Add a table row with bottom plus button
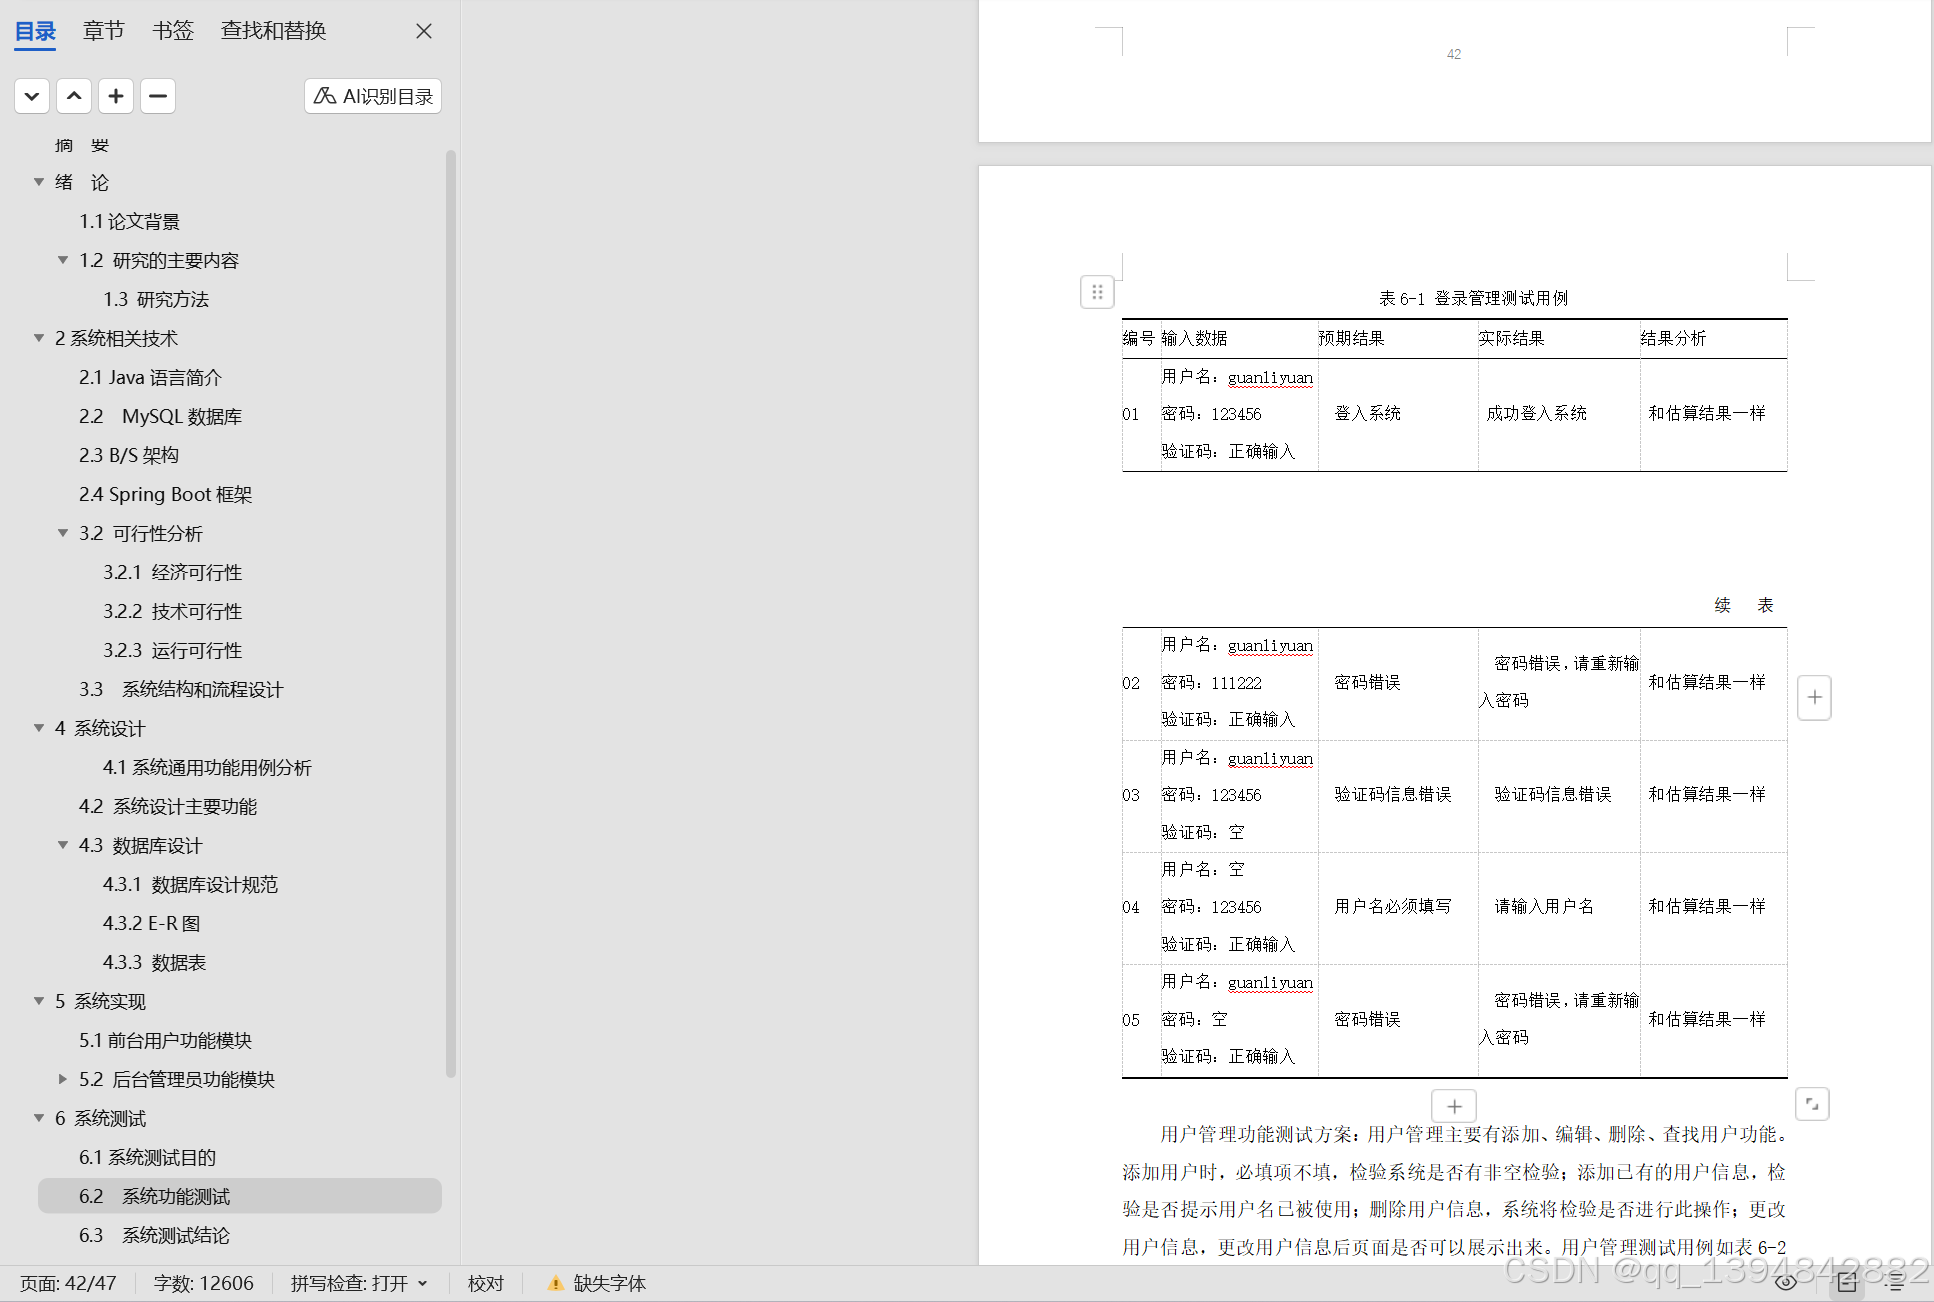The height and width of the screenshot is (1302, 1934). pos(1454,1106)
